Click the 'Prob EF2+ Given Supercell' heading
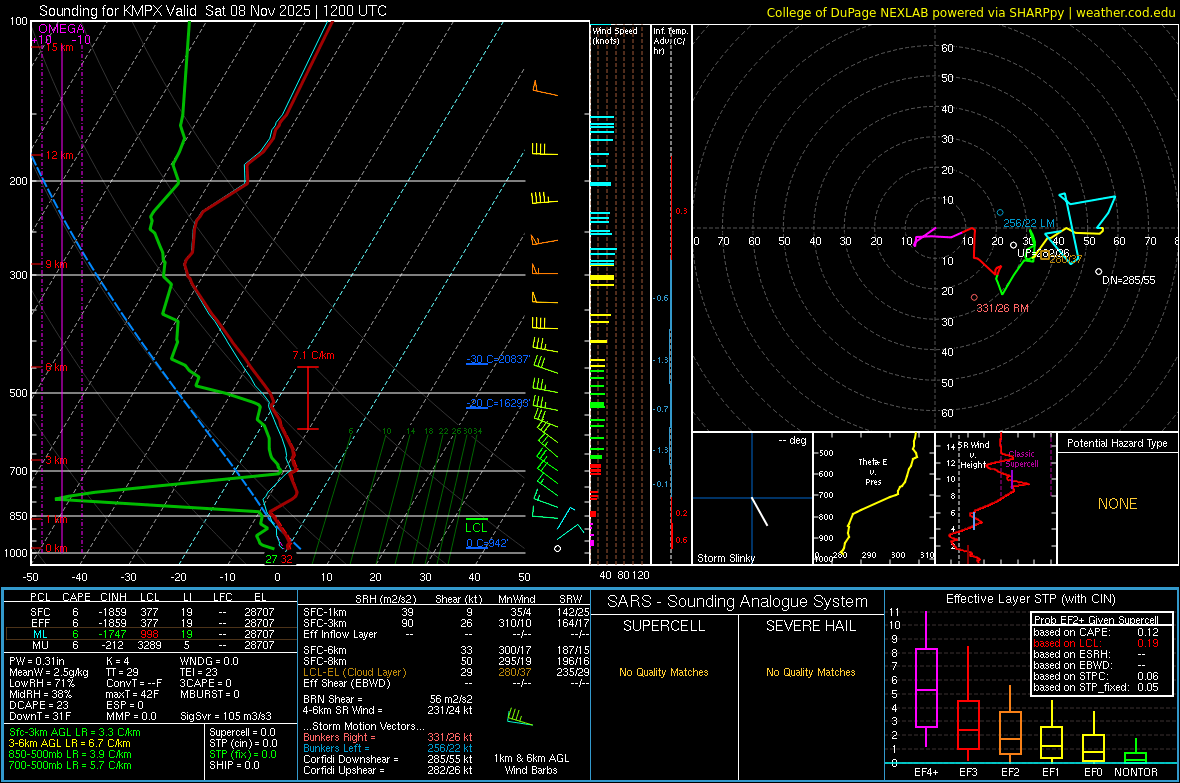This screenshot has width=1180, height=783. [1096, 620]
